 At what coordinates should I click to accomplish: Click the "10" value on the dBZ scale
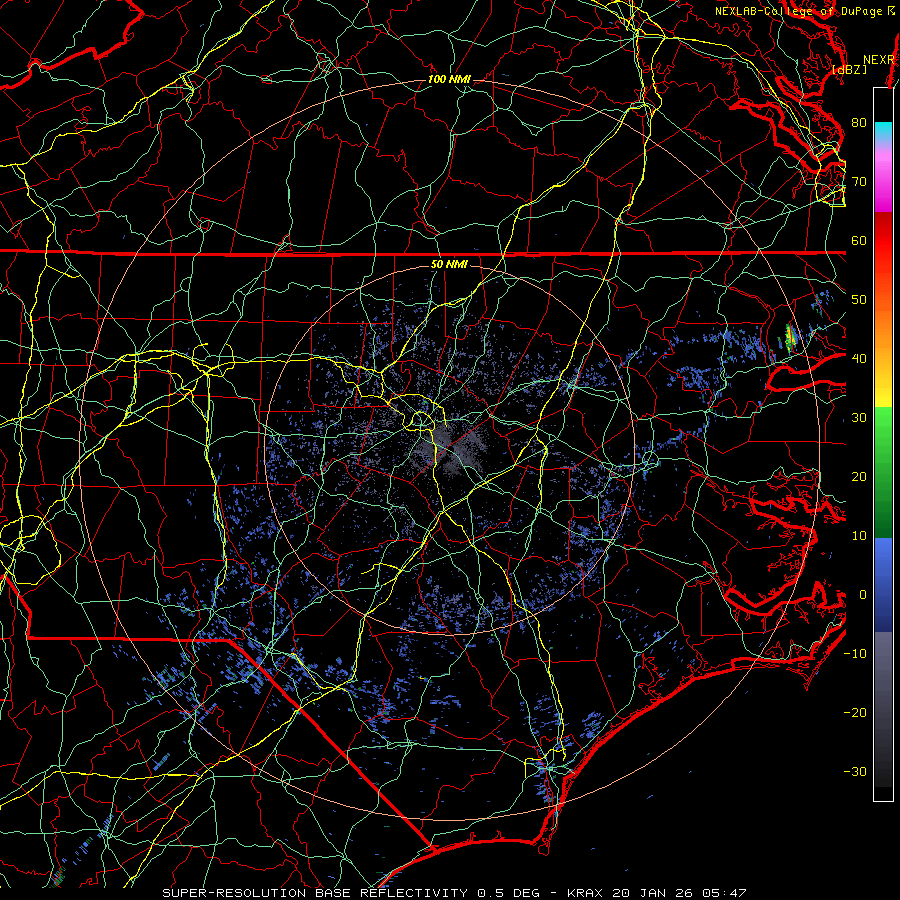859,536
